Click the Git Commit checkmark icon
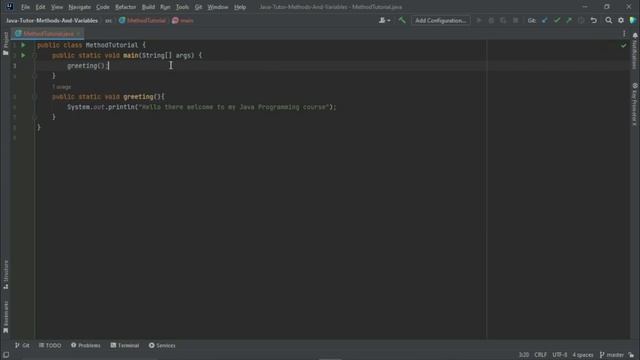This screenshot has height=360, width=640. (557, 20)
